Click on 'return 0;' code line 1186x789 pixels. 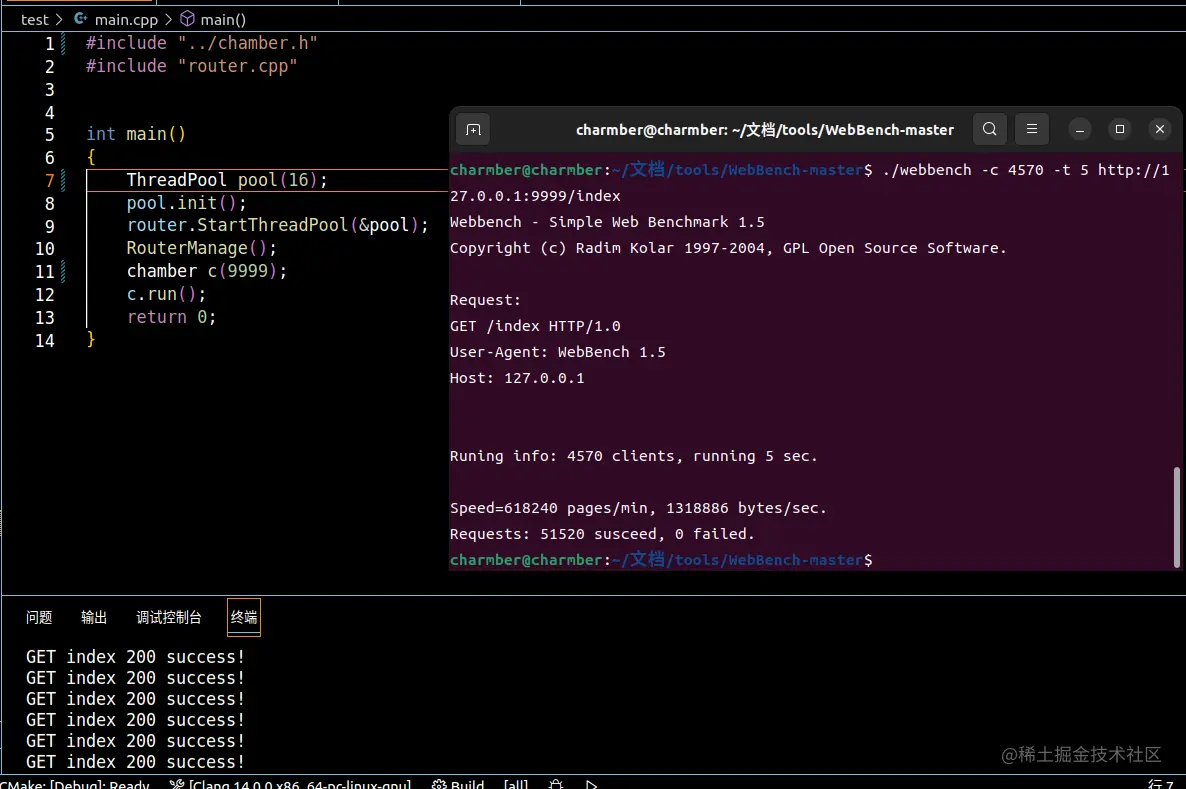pos(171,317)
